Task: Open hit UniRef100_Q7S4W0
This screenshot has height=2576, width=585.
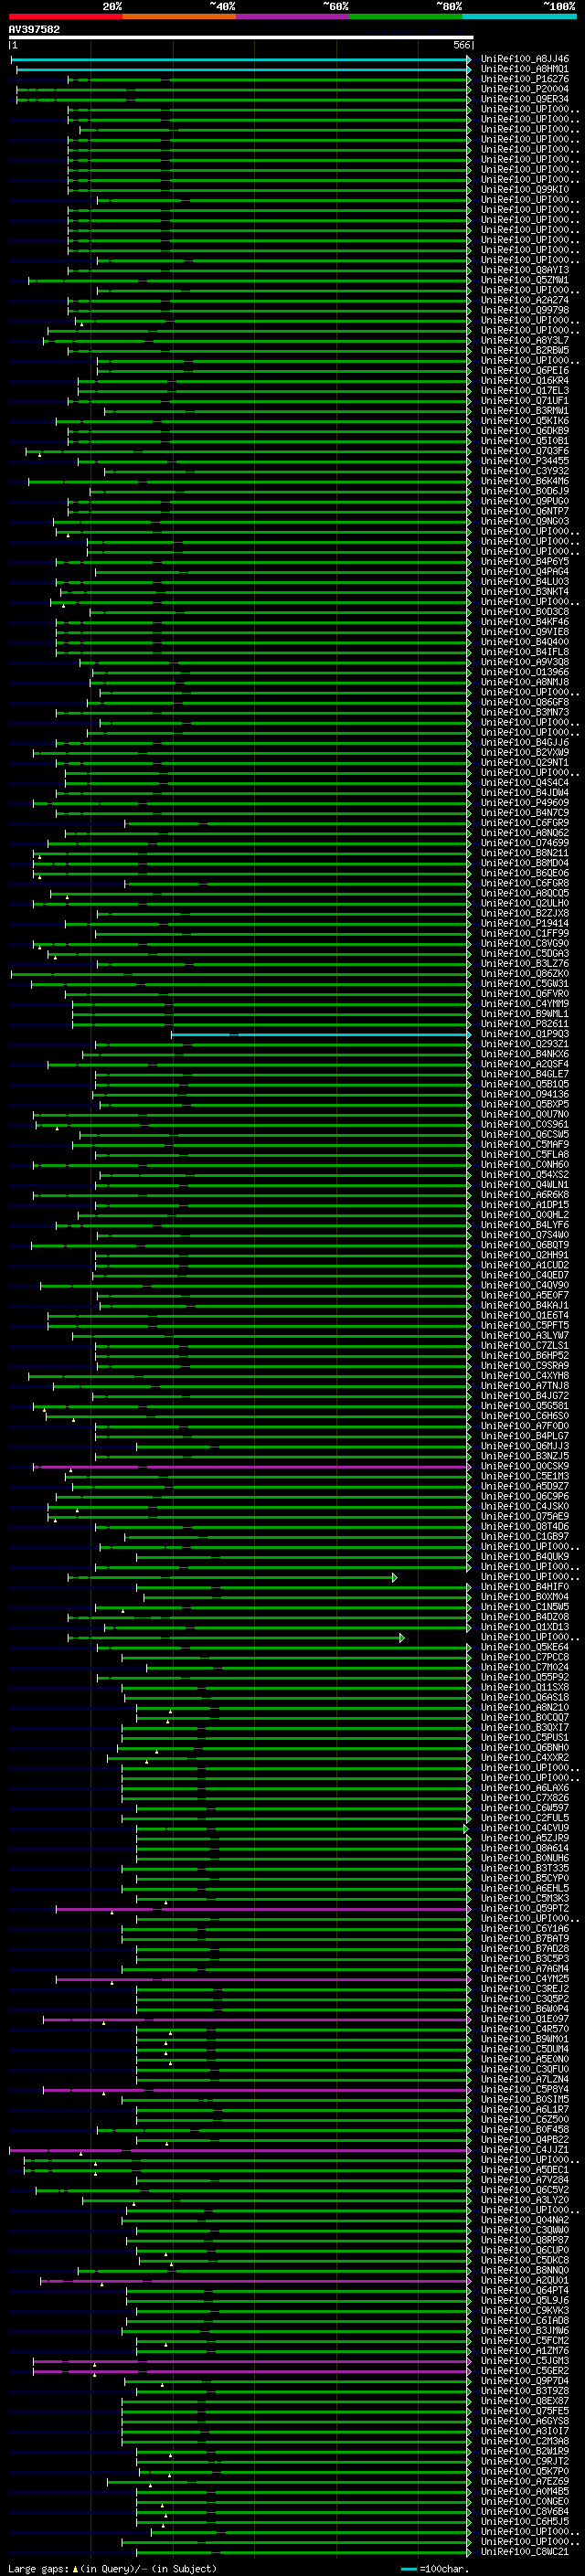Action: [524, 1235]
